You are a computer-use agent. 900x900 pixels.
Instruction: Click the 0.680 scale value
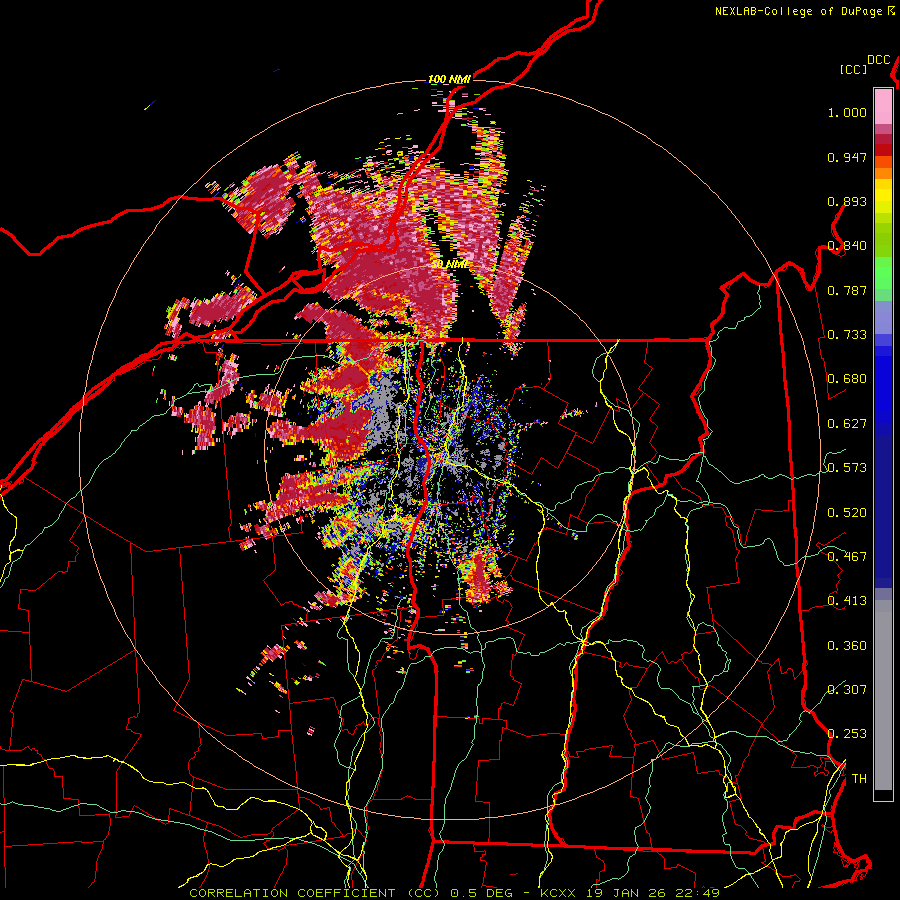(847, 379)
